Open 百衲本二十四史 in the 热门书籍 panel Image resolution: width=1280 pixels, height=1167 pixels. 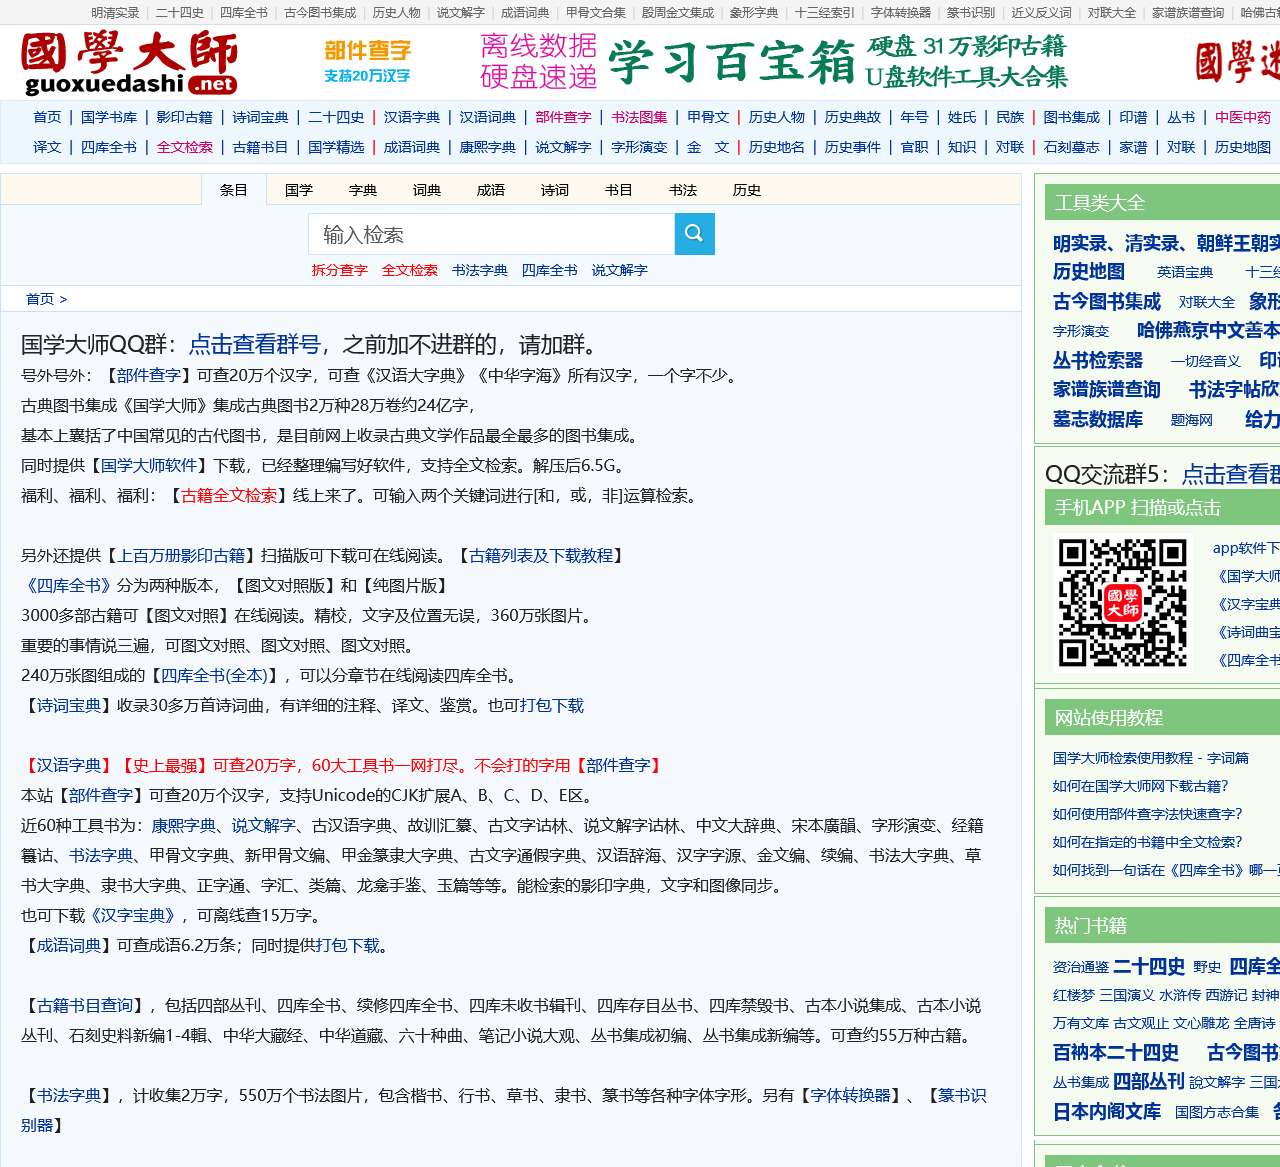[x=1116, y=1052]
